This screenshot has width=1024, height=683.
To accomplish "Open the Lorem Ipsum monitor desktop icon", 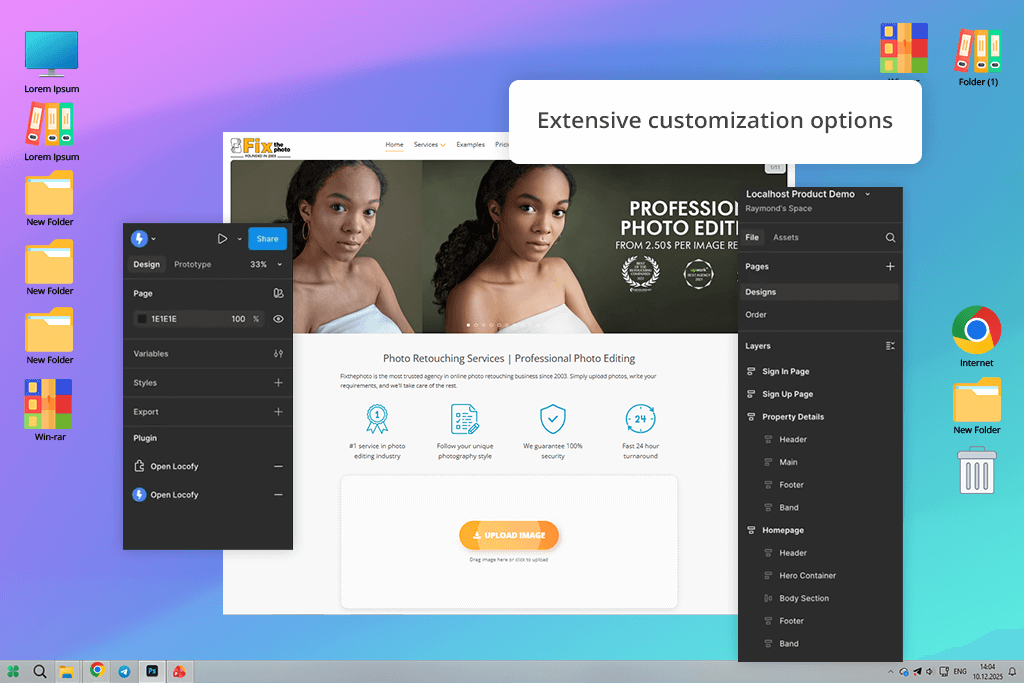I will coord(52,55).
